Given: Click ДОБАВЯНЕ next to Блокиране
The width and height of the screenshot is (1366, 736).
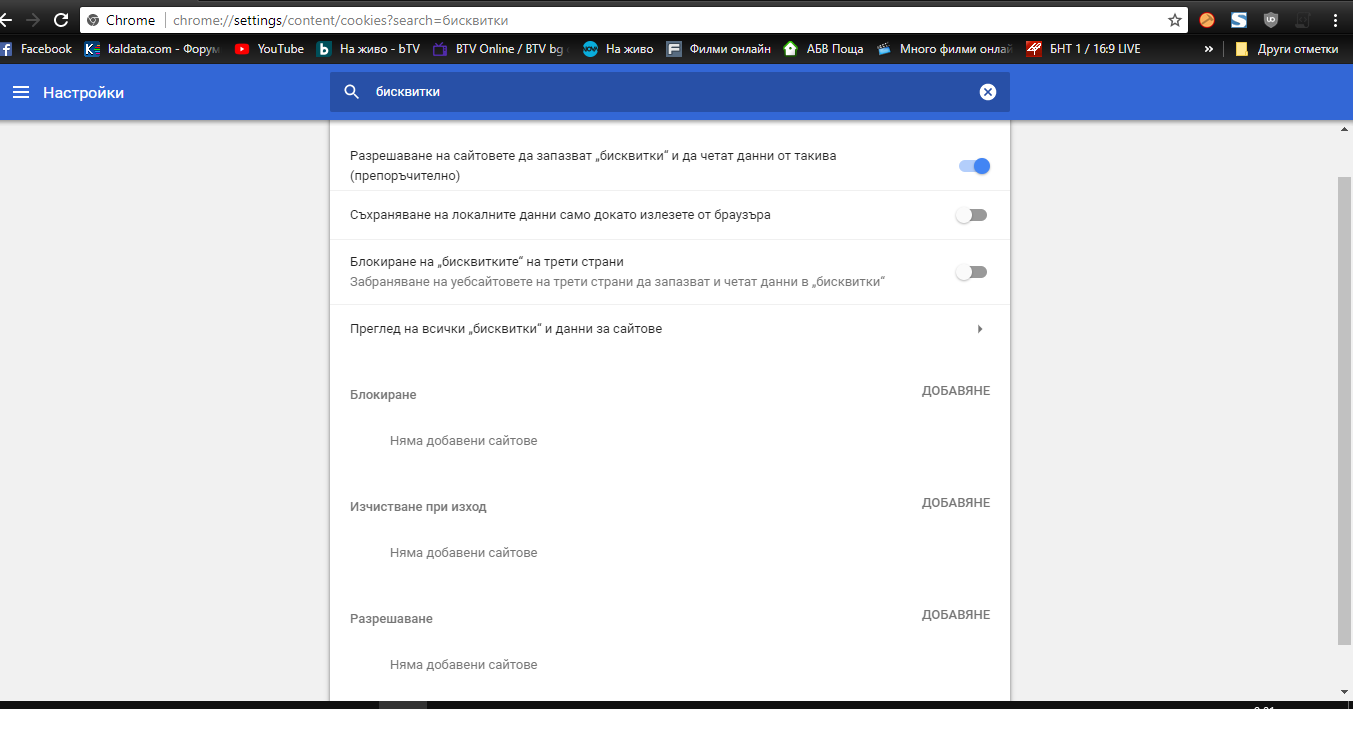Looking at the screenshot, I should click(x=956, y=391).
